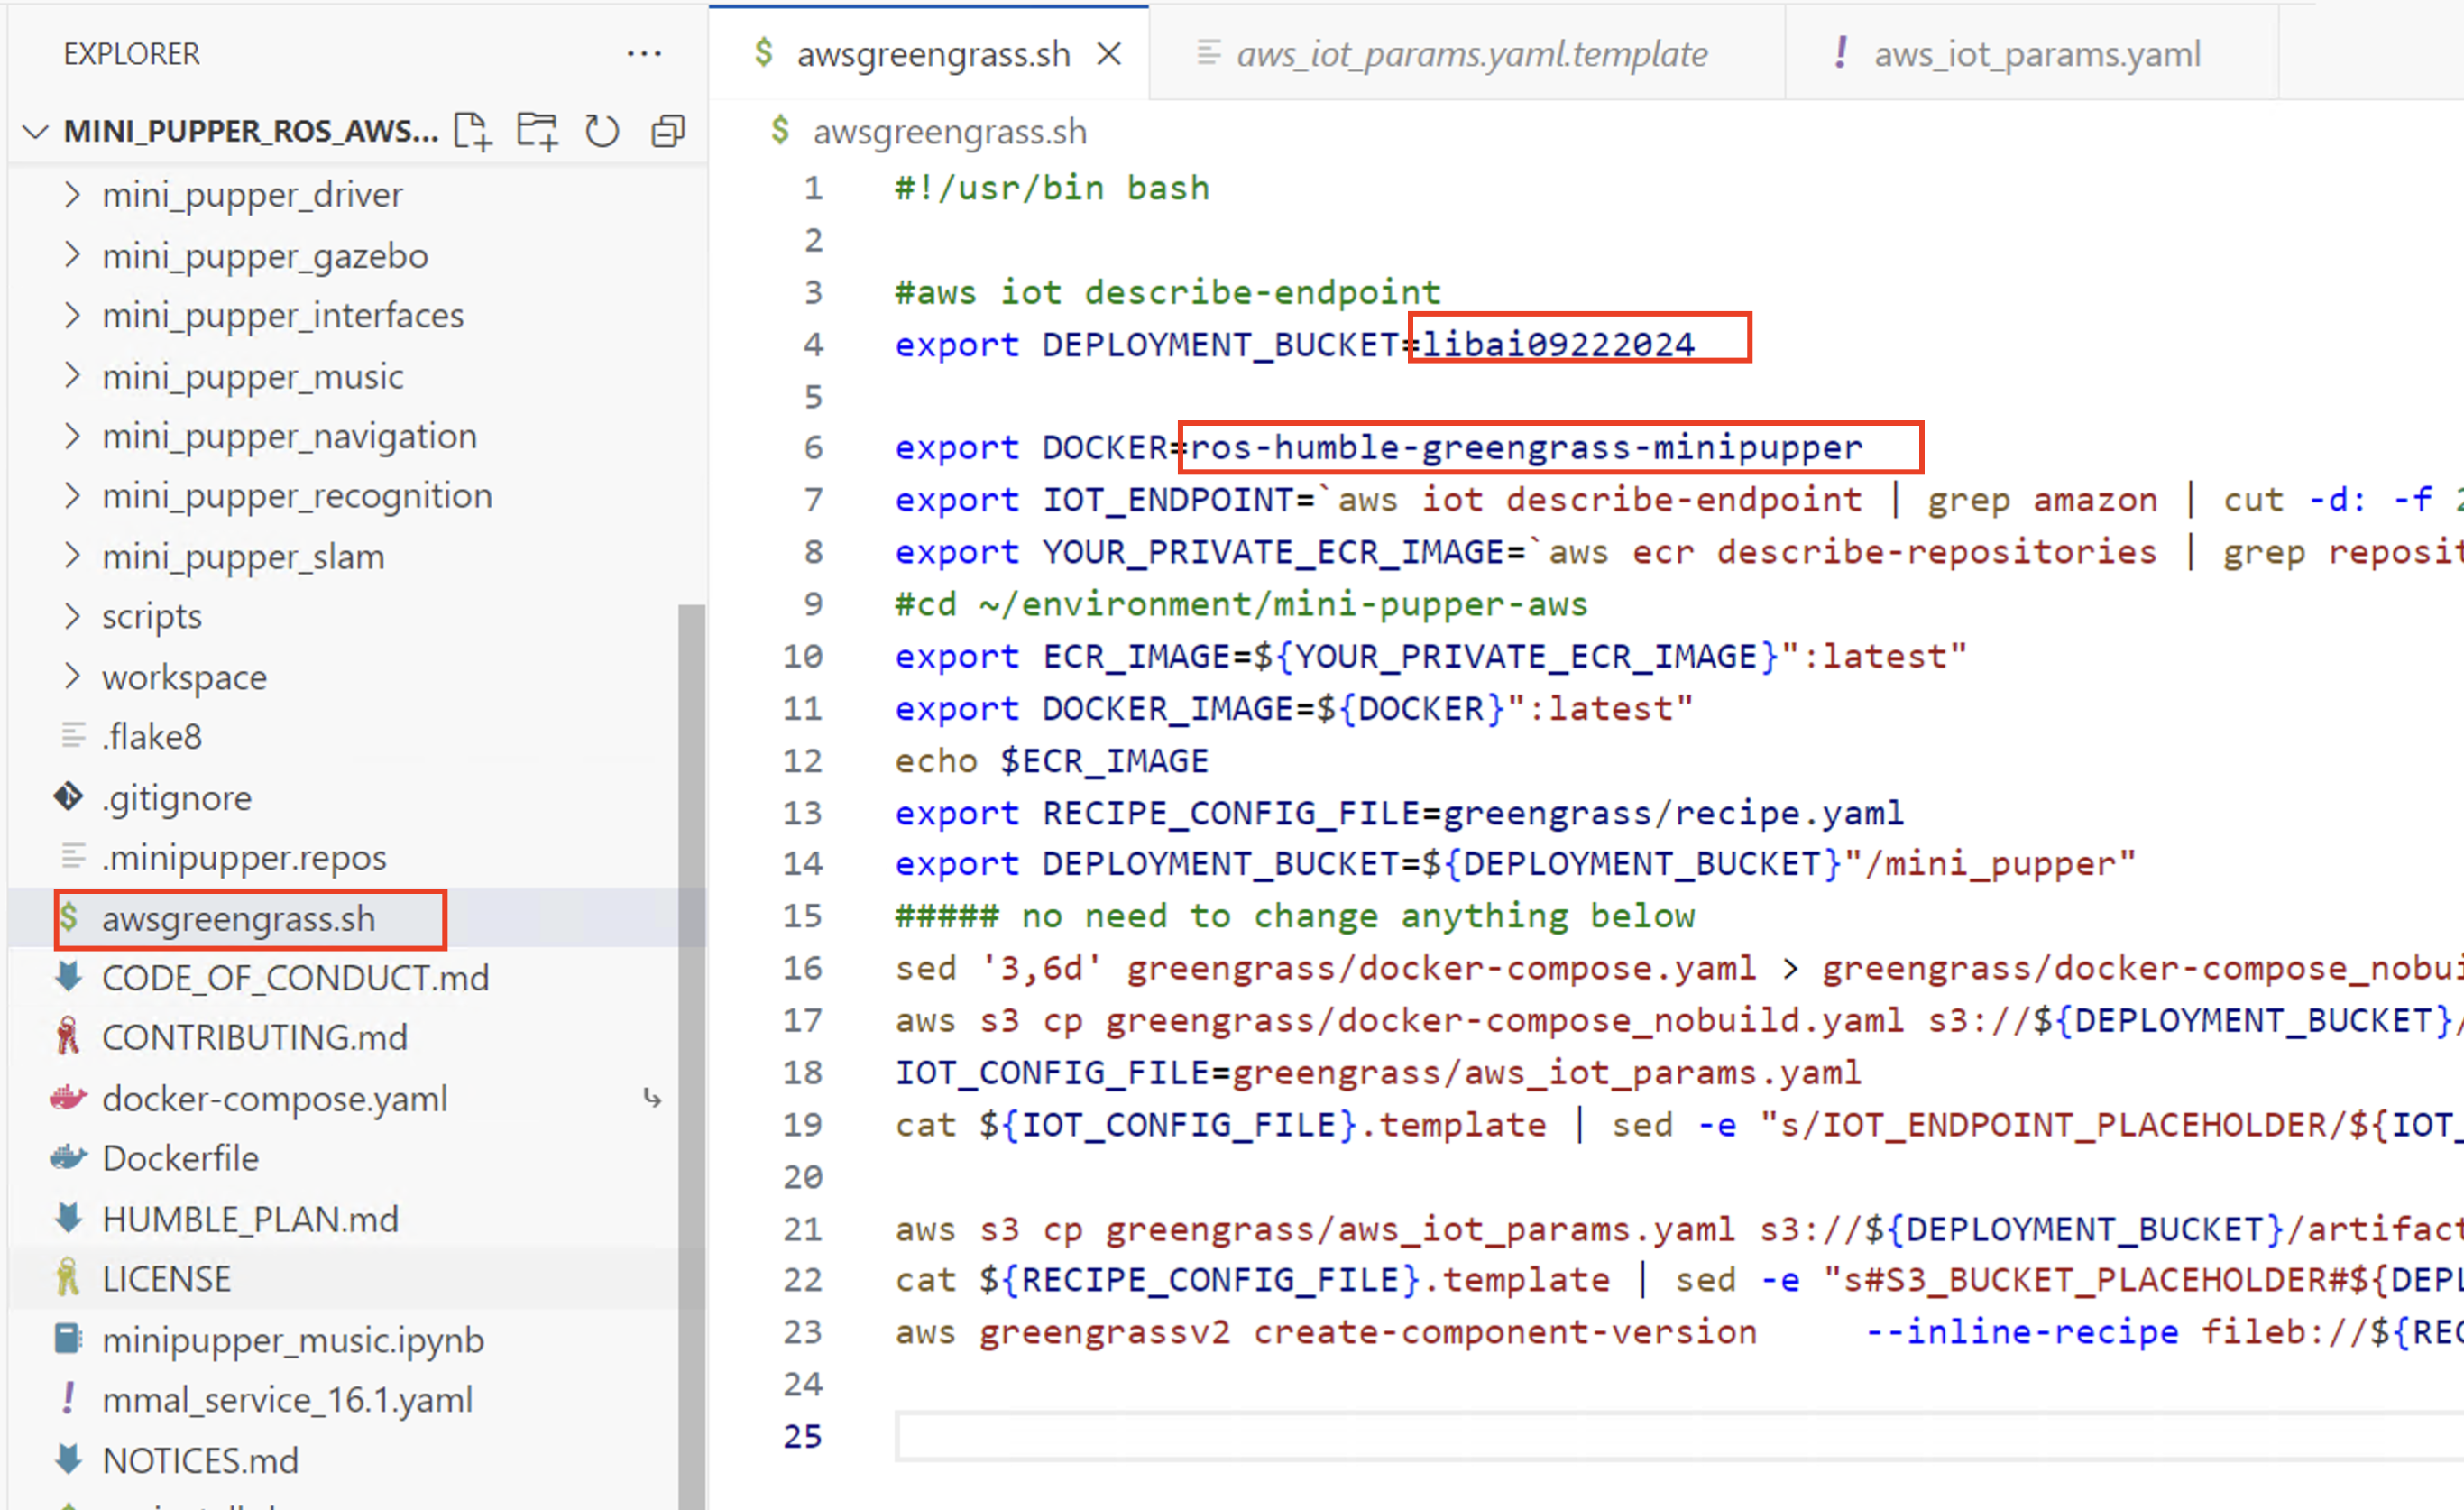The image size is (2464, 1510).
Task: Open .gitignore file in the tree
Action: (x=176, y=797)
